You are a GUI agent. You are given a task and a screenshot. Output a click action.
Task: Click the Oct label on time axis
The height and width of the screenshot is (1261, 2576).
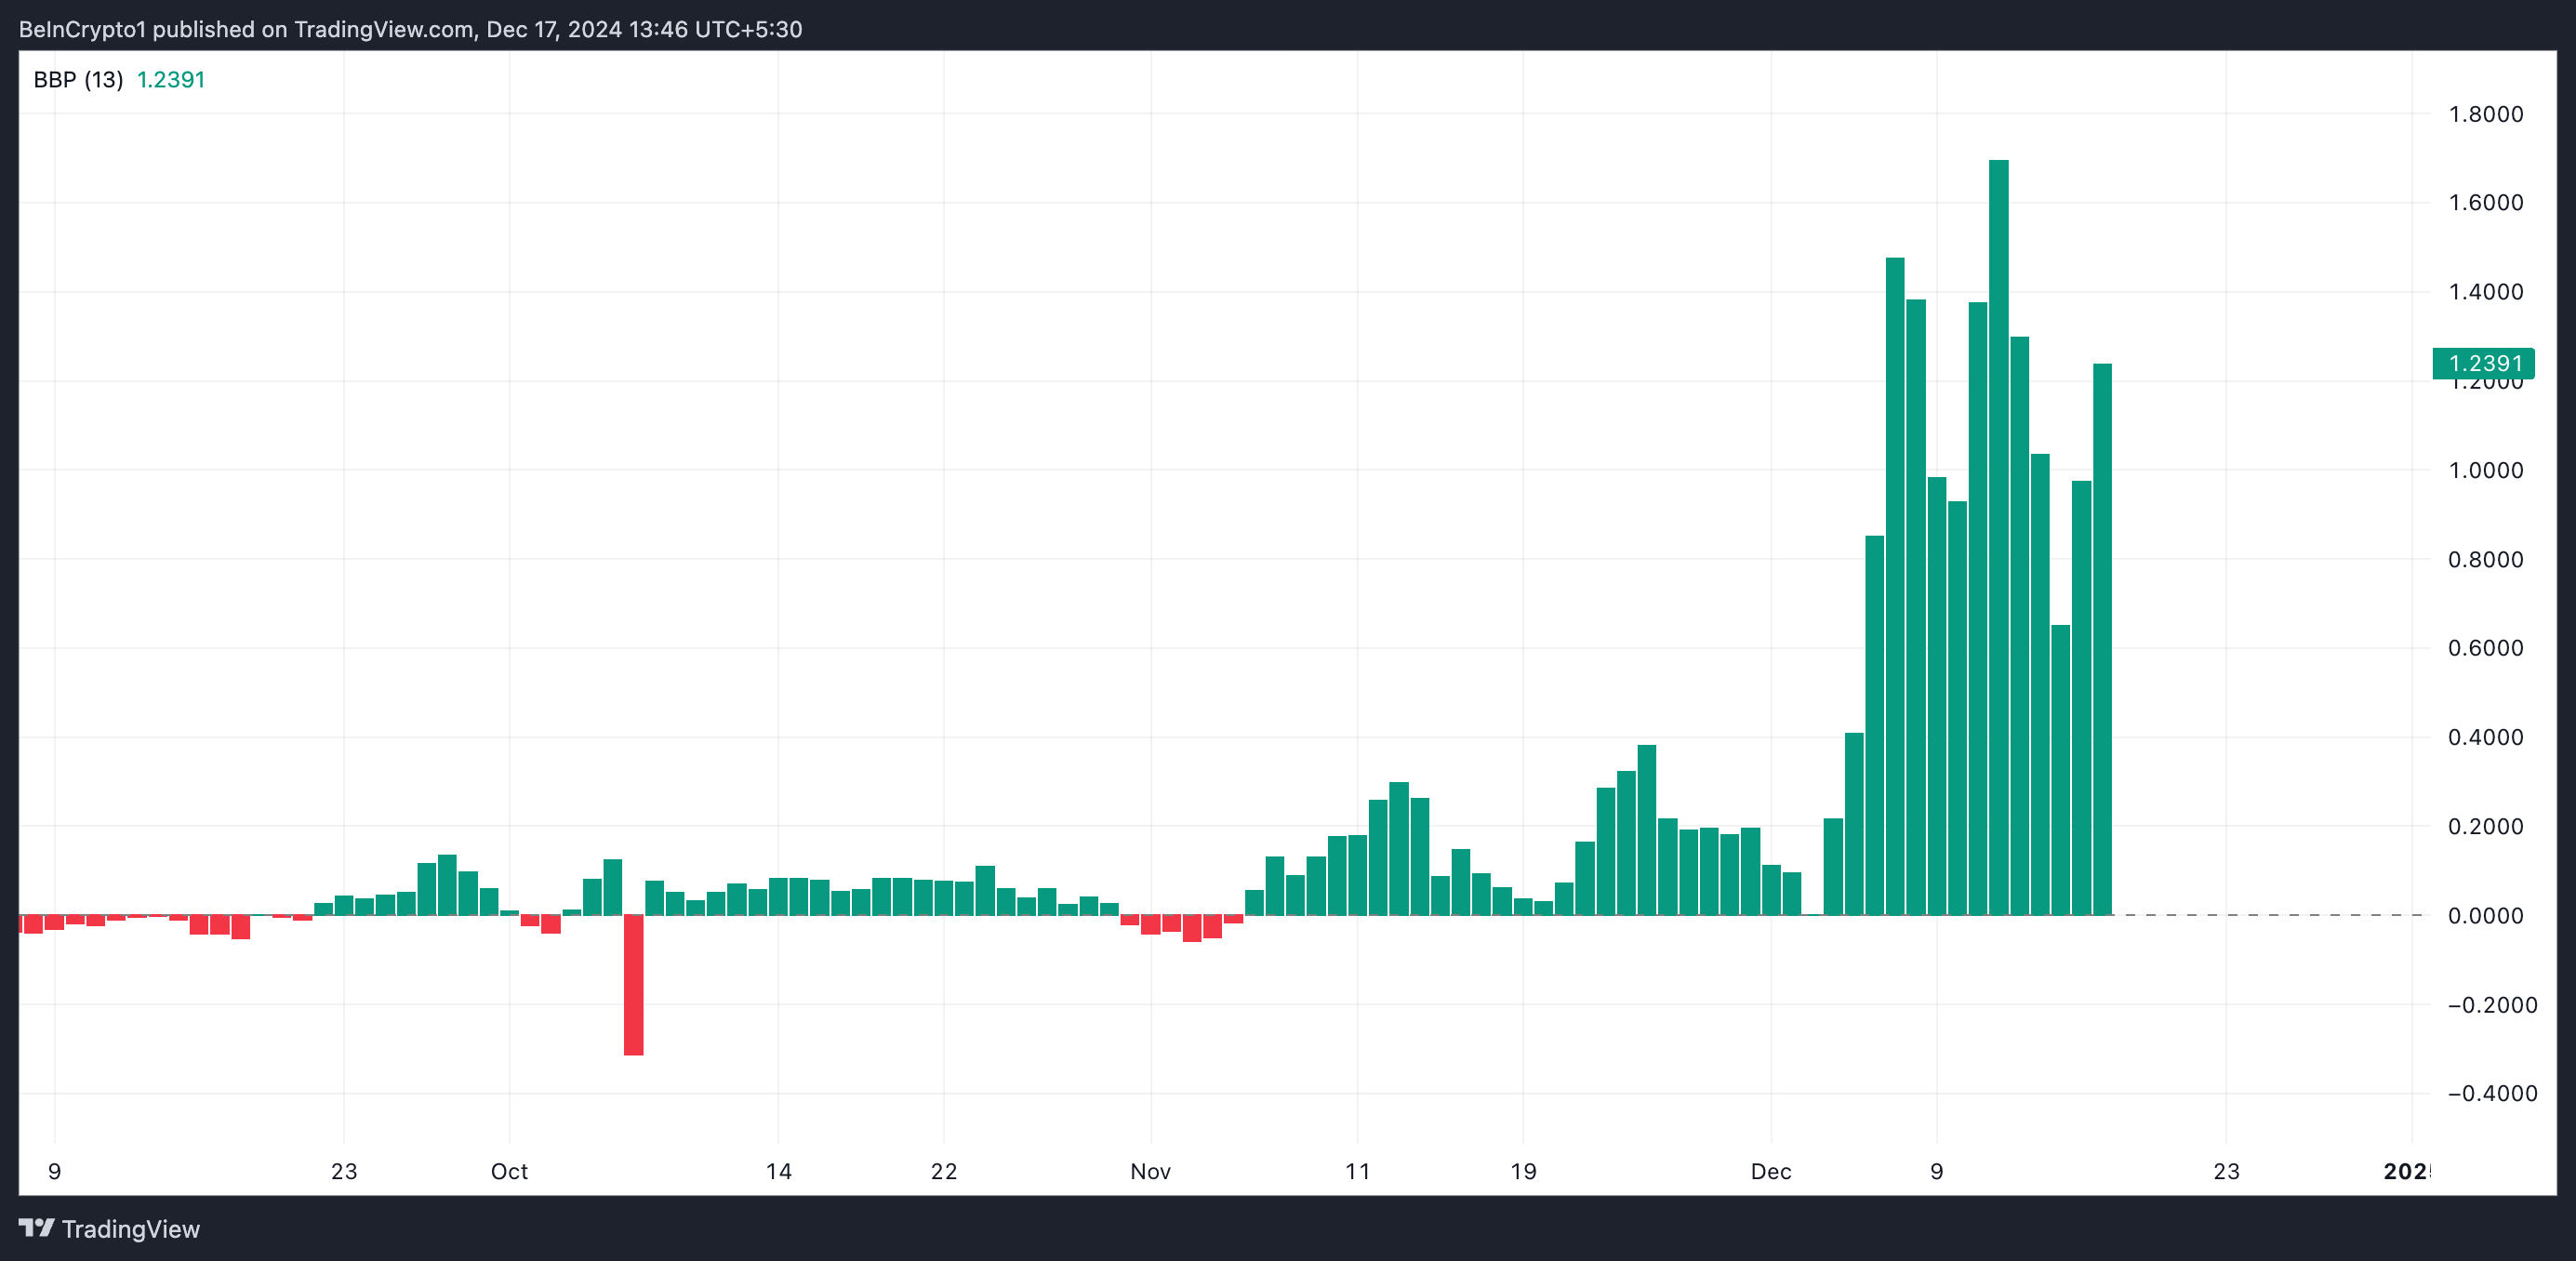[509, 1171]
